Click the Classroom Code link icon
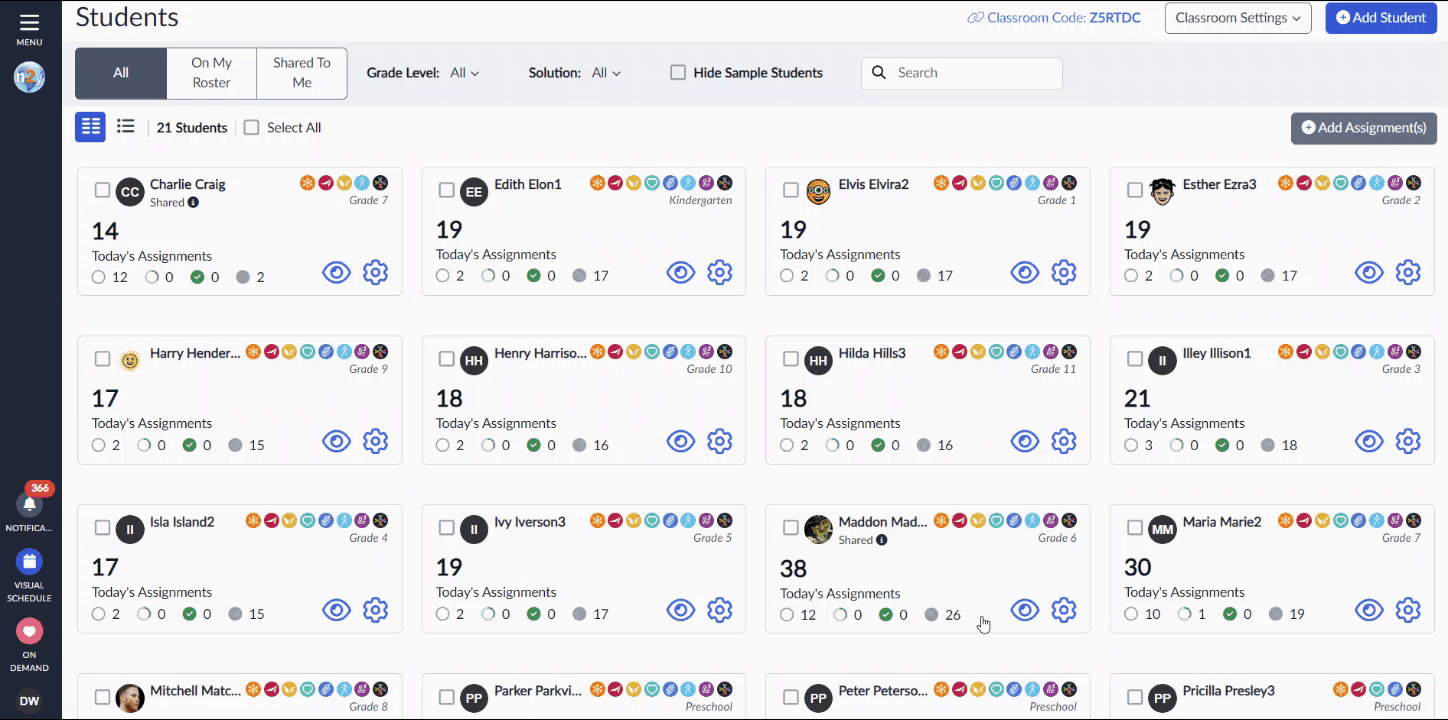 (975, 18)
